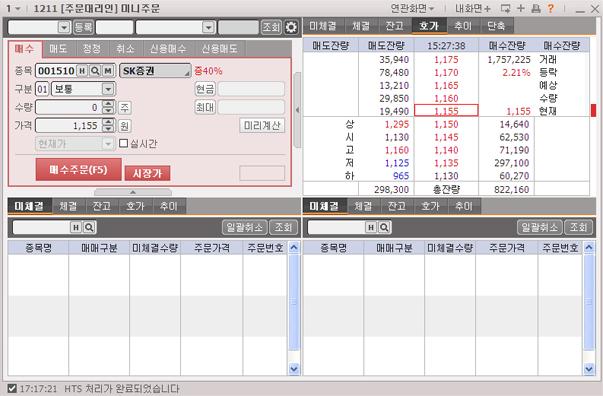
Task: Open the window number 1 dropdown in title bar
Action: [x=17, y=8]
